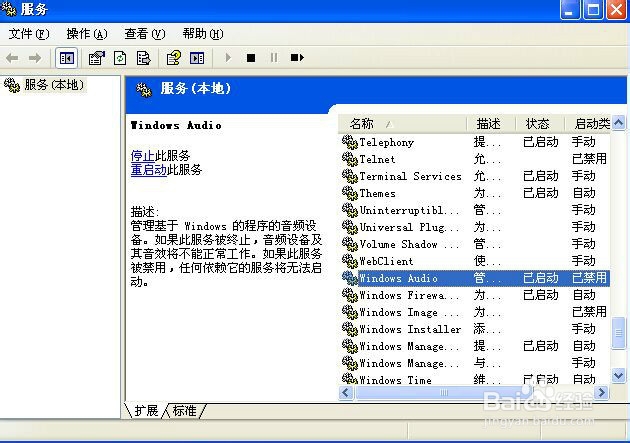630x443 pixels.
Task: Click the vertical scrollbar down arrow
Action: pos(618,376)
